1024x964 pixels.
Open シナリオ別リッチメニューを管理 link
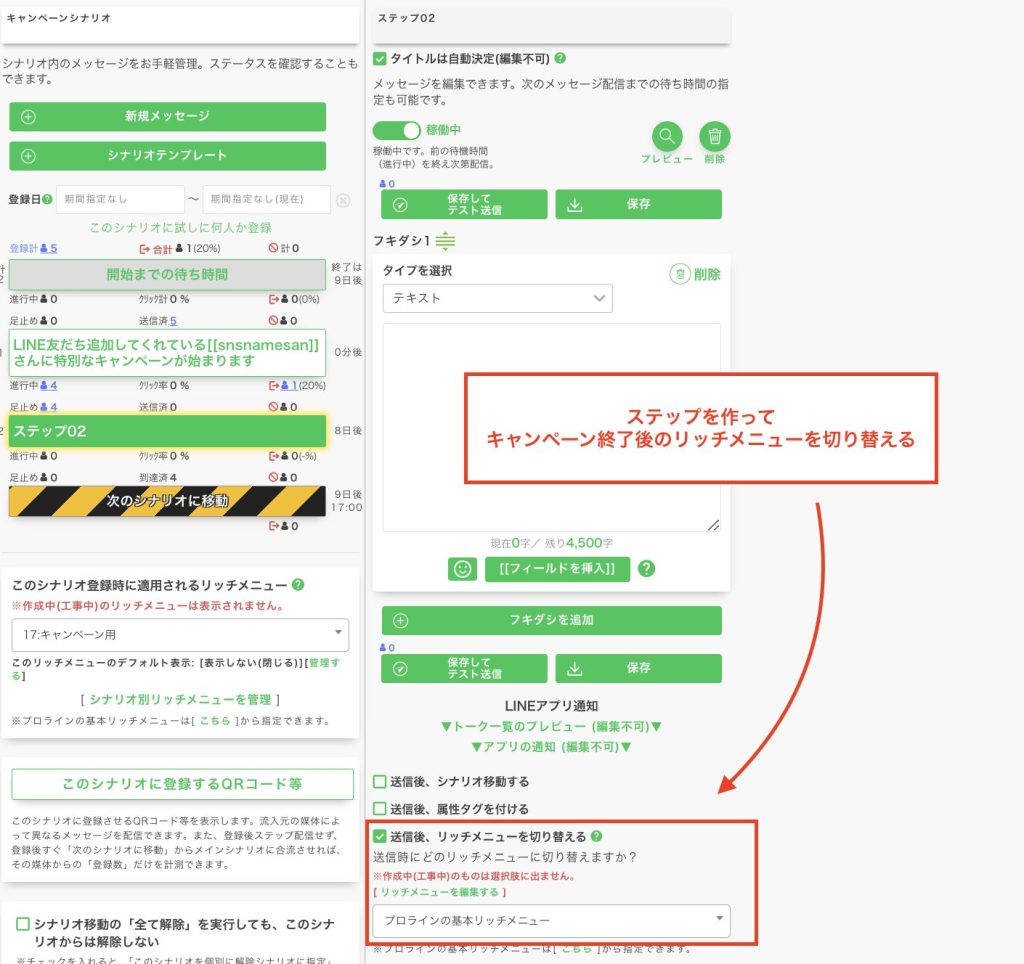(x=180, y=700)
